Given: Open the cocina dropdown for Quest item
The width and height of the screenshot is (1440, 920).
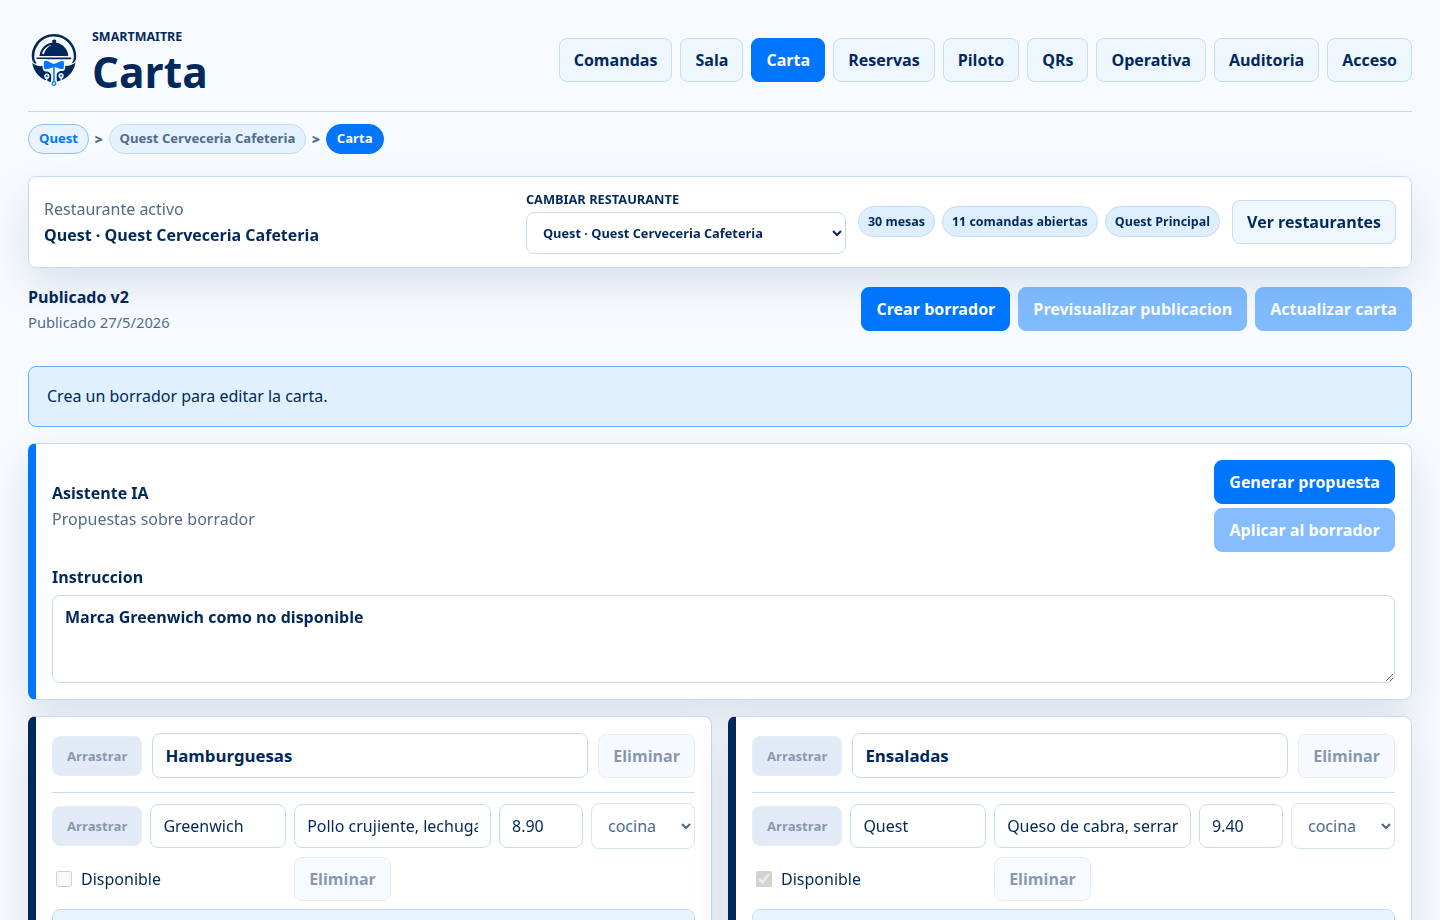Looking at the screenshot, I should coord(1343,826).
